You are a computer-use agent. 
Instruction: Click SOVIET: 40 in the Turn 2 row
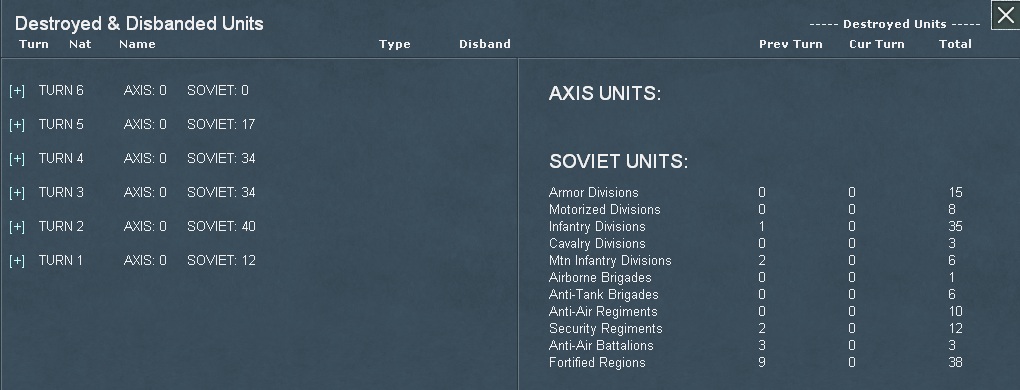coord(221,226)
